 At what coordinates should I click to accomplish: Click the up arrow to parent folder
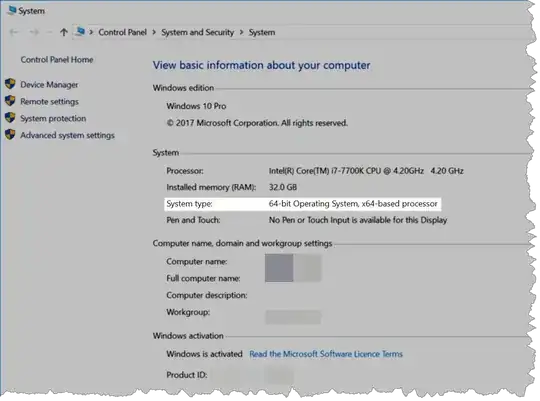pyautogui.click(x=64, y=32)
